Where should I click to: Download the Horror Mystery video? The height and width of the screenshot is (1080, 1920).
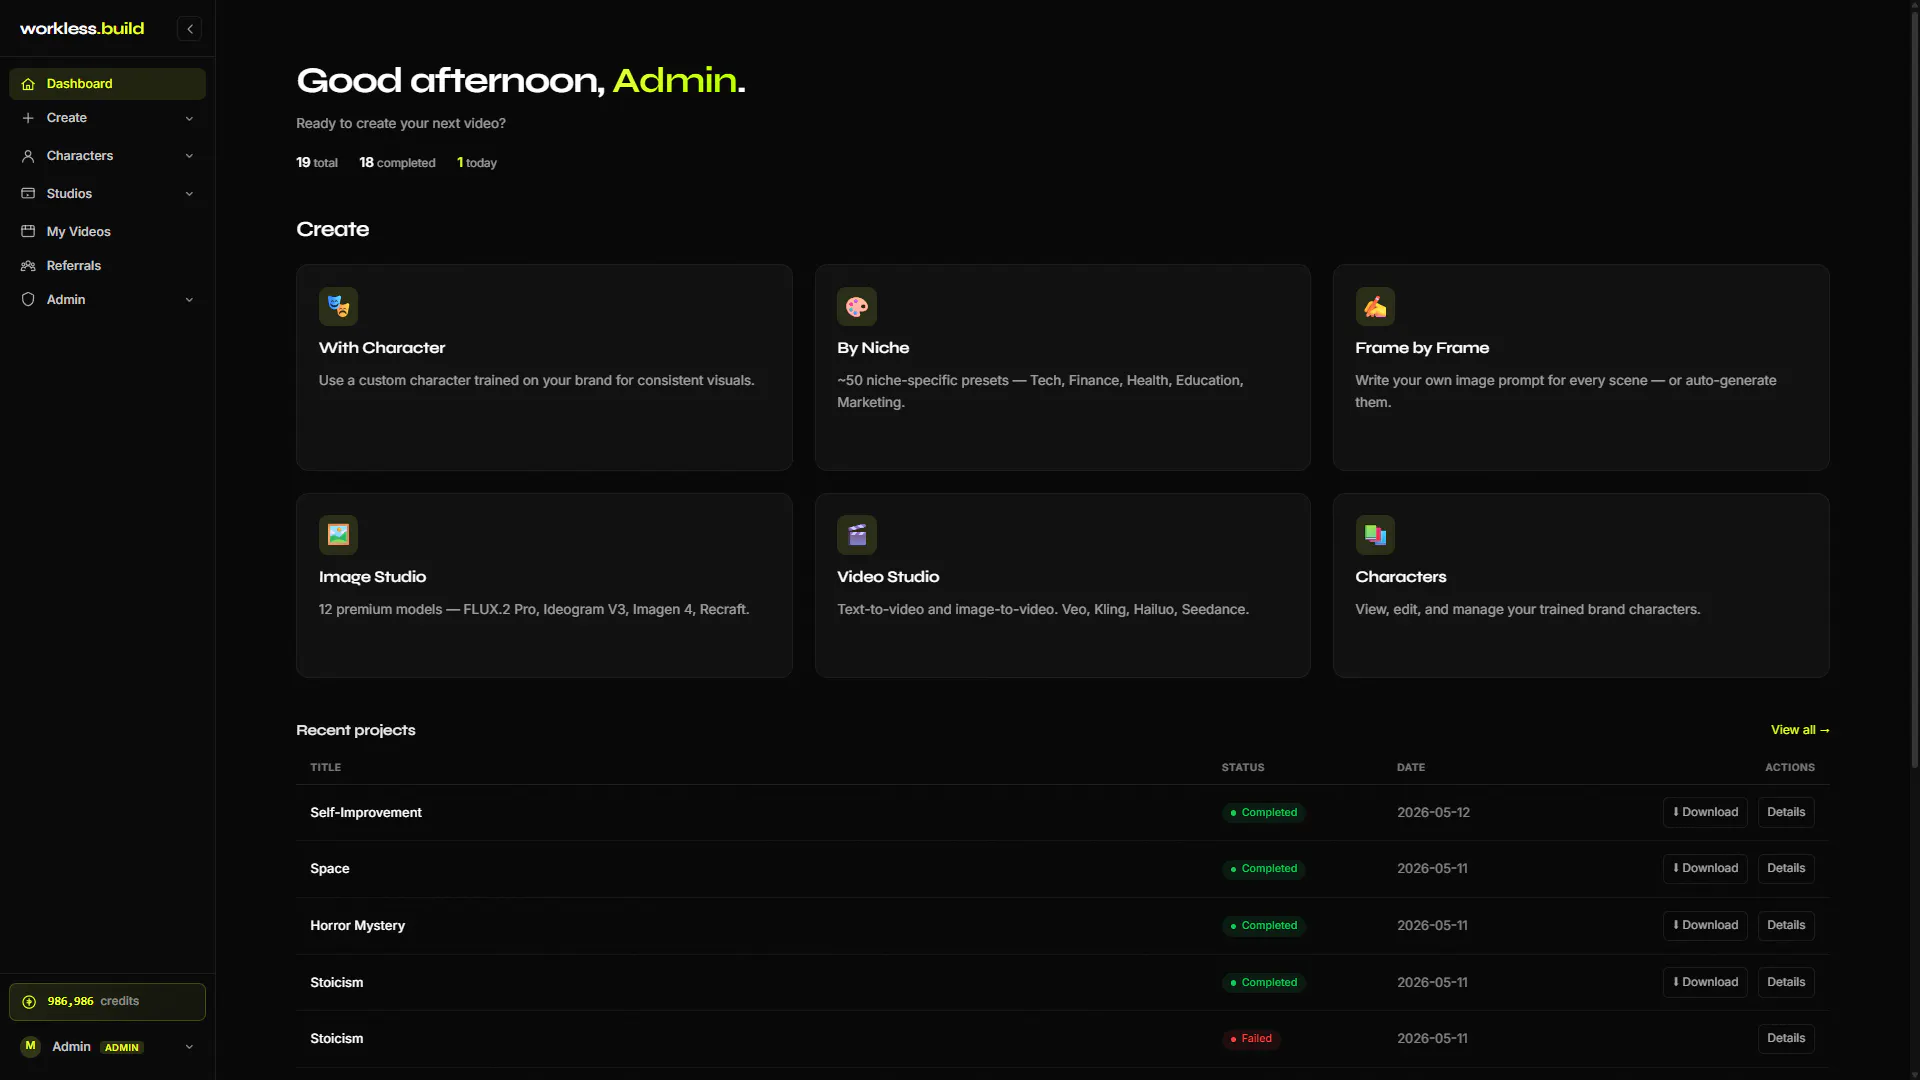click(1705, 925)
